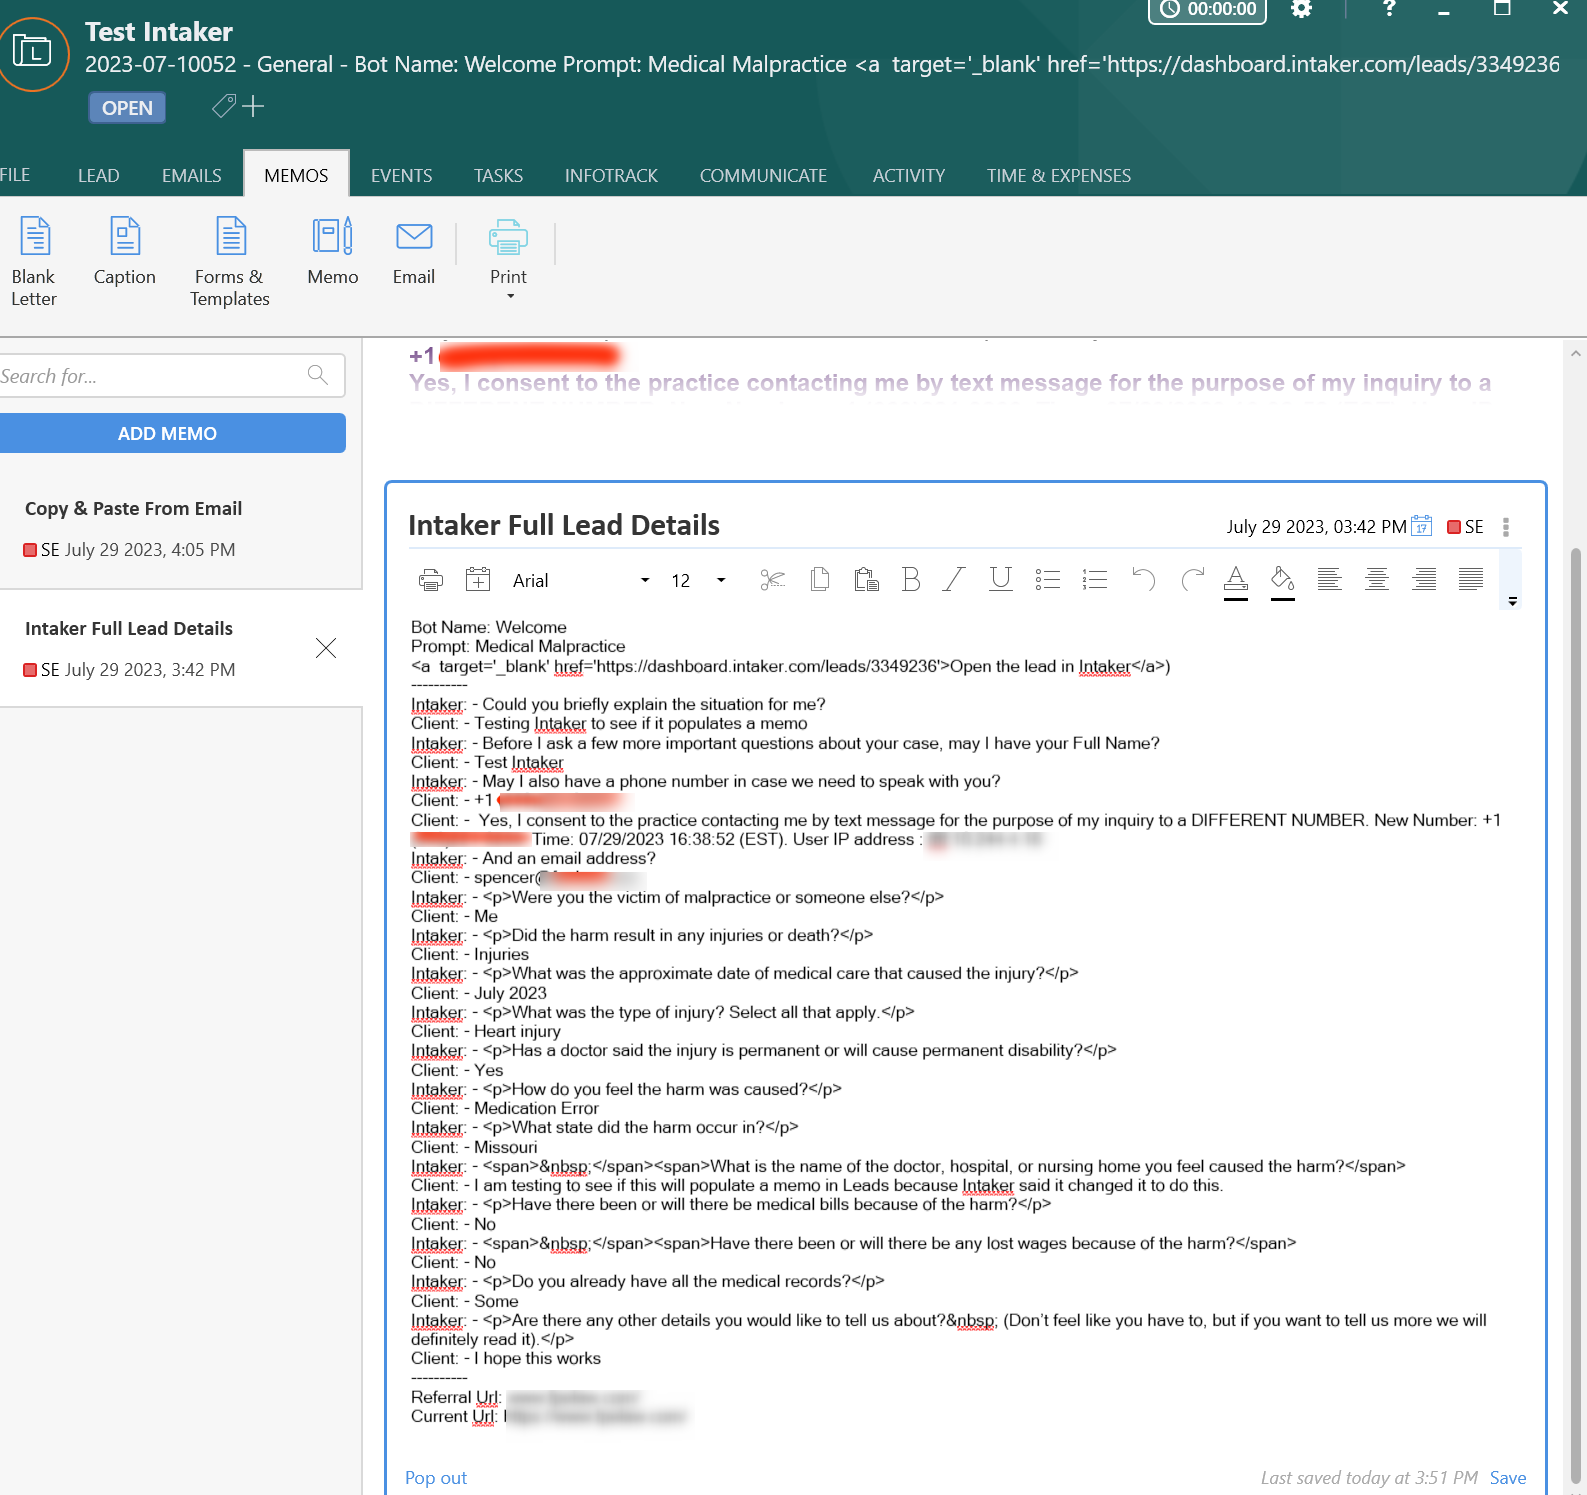The image size is (1587, 1495).
Task: Add a tag with the tag plus icon
Action: [238, 106]
